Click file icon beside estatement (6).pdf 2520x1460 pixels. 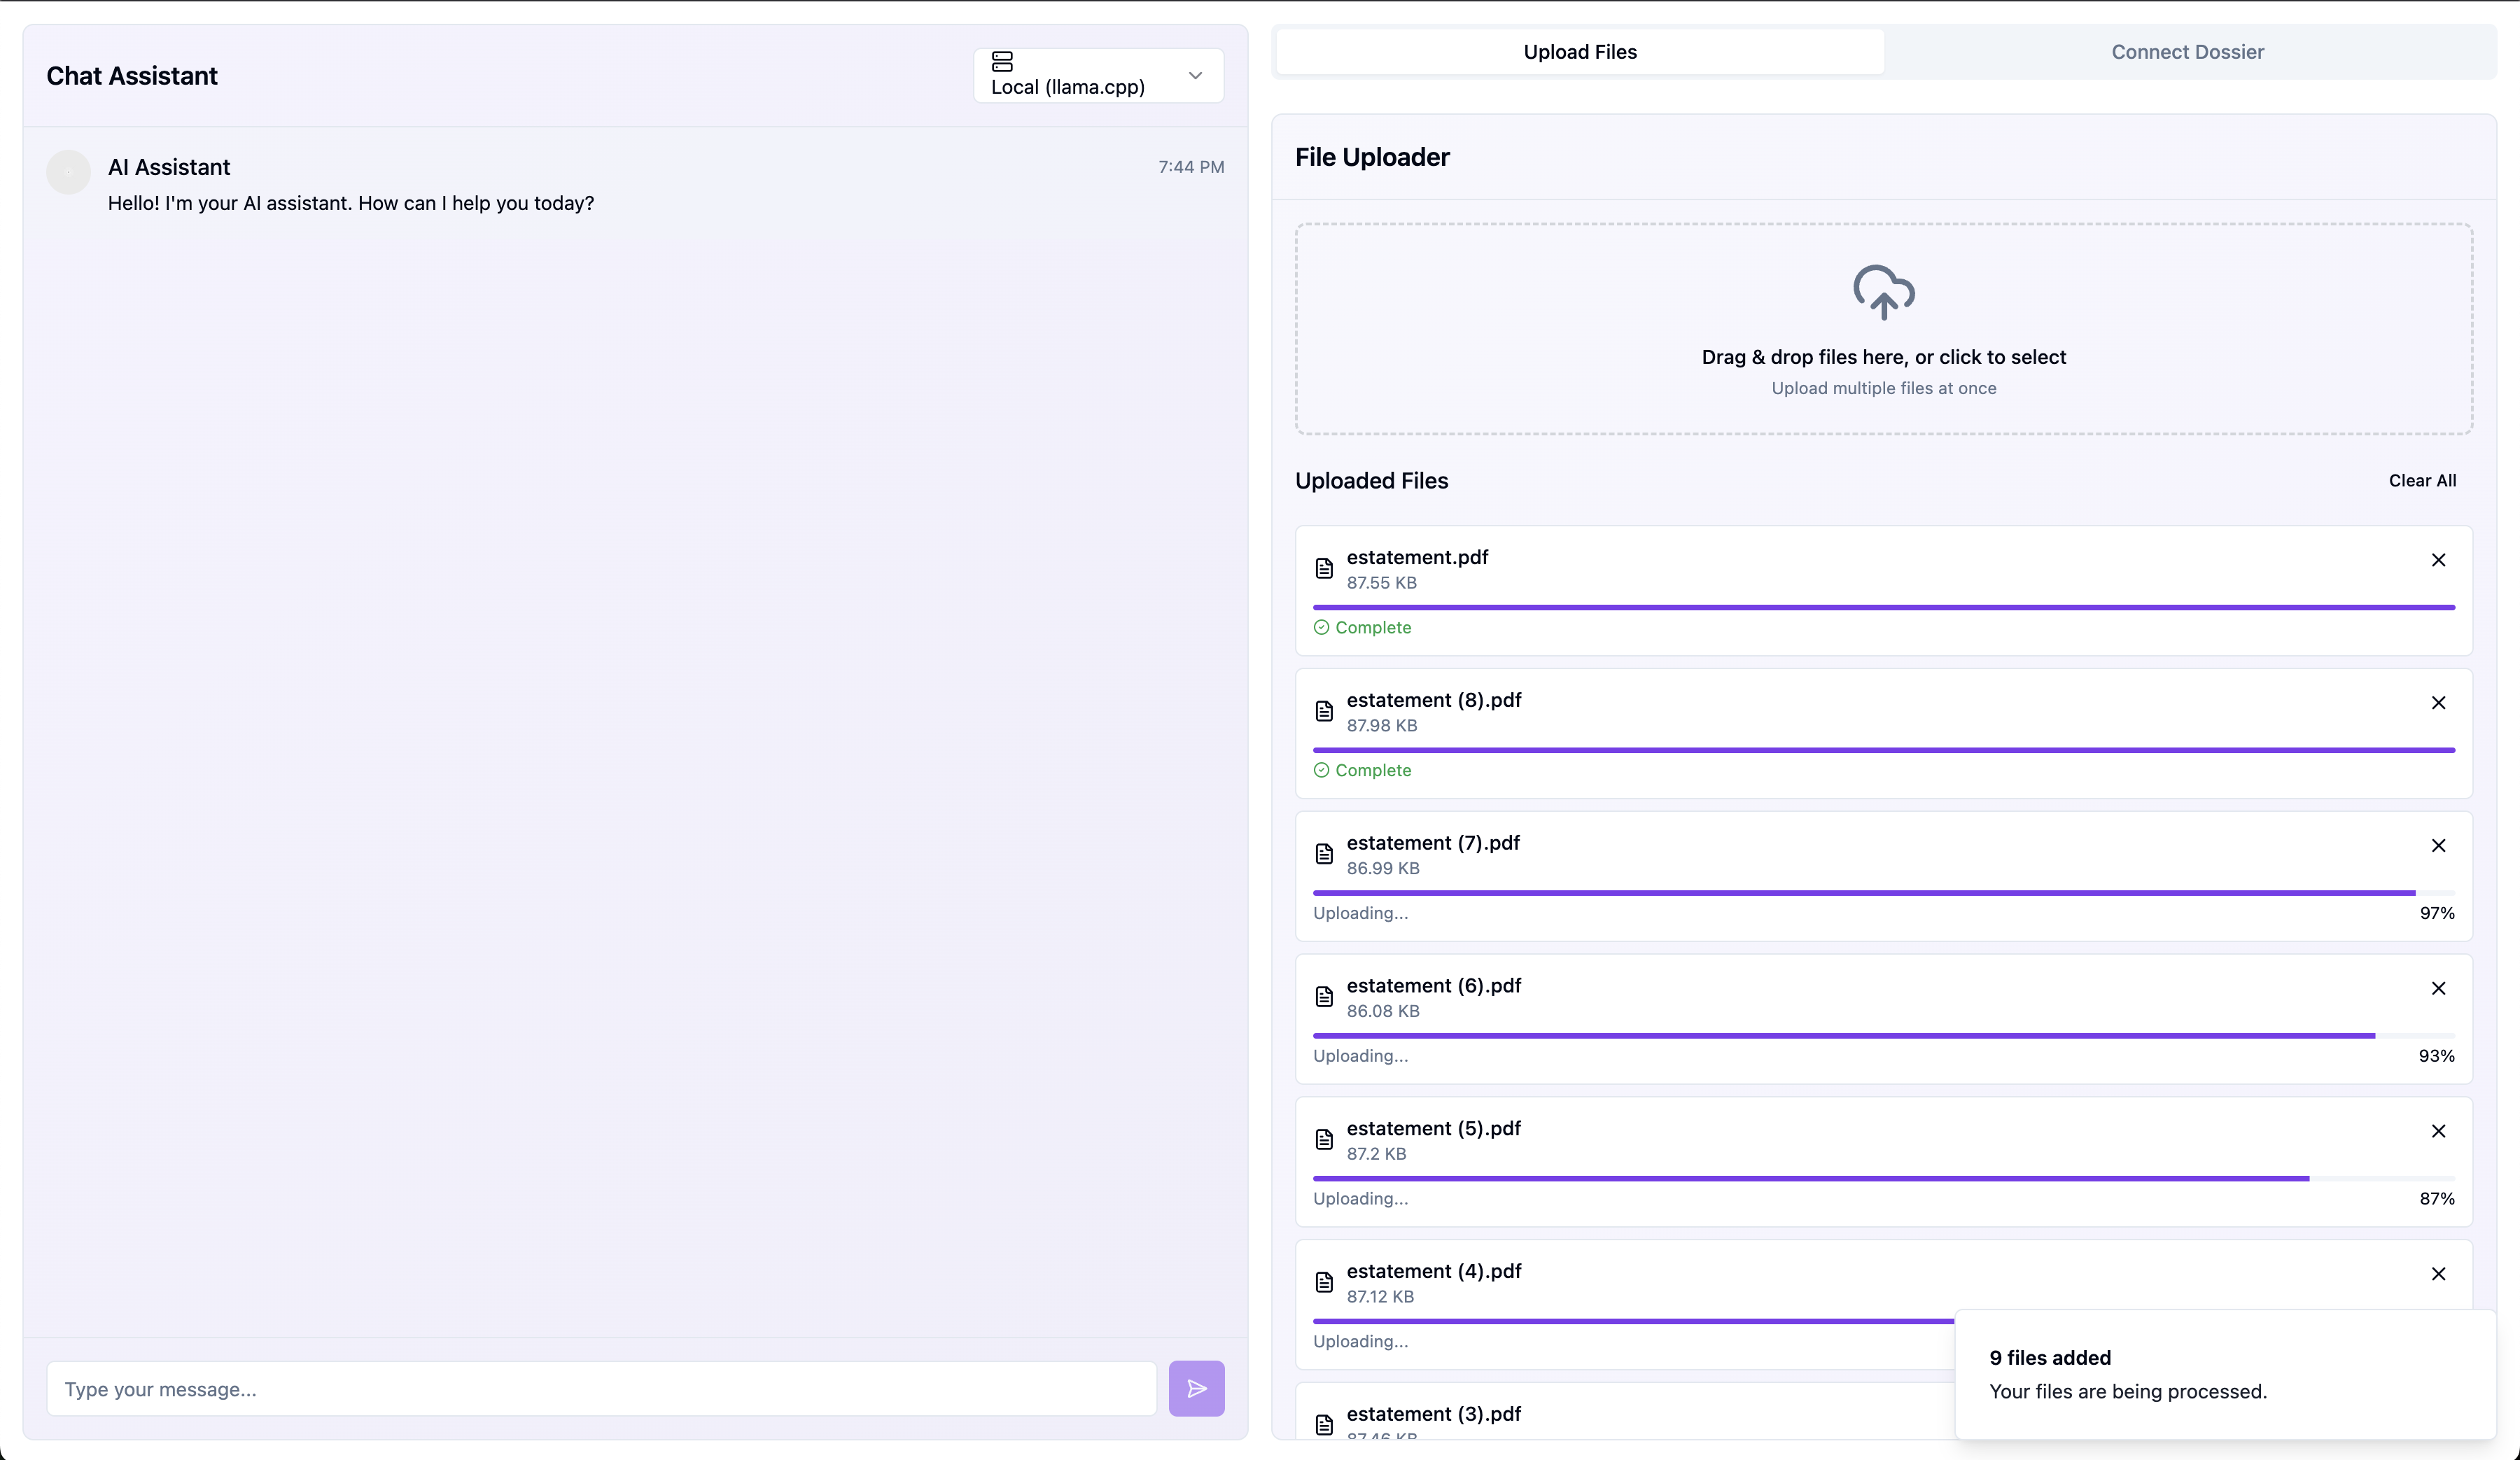pyautogui.click(x=1324, y=997)
